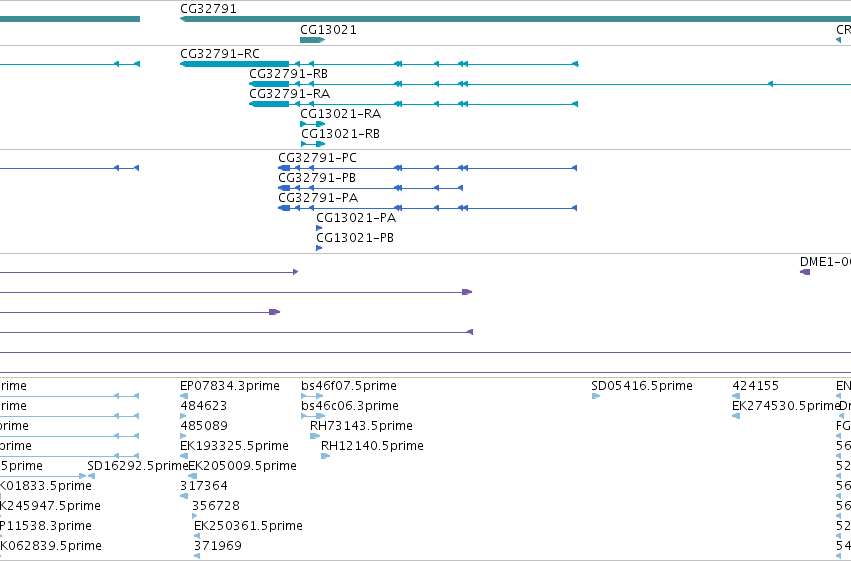Select the CG32791-PC protein label
The width and height of the screenshot is (851, 561).
[317, 158]
